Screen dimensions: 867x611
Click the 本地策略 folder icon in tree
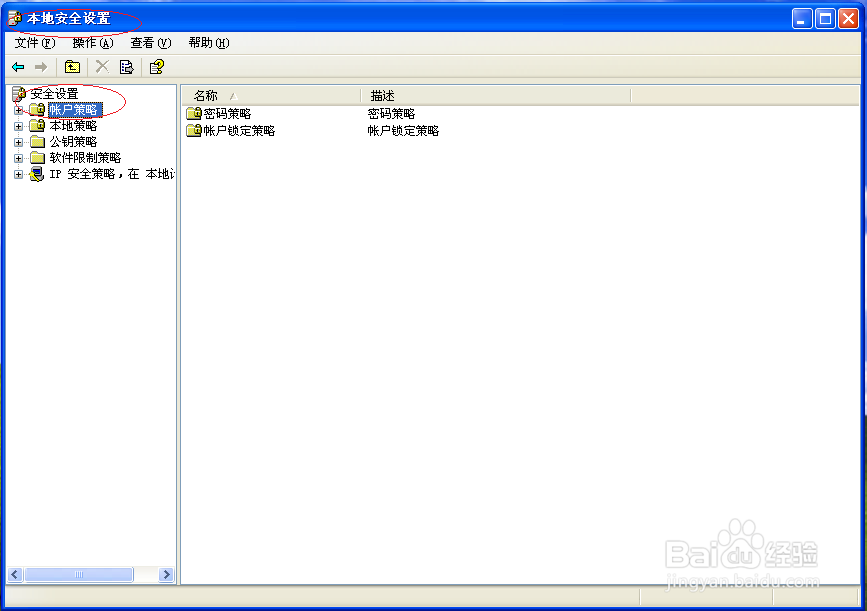[x=37, y=126]
